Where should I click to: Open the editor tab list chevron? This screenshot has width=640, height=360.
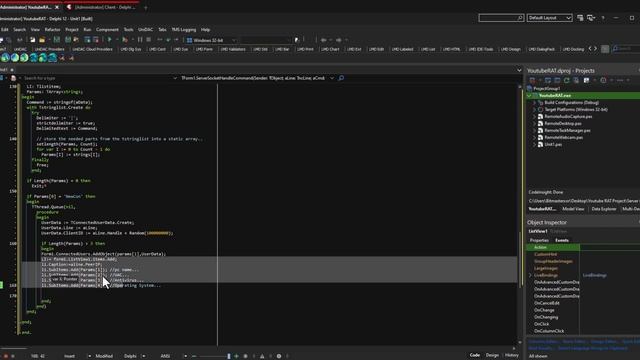tap(519, 70)
